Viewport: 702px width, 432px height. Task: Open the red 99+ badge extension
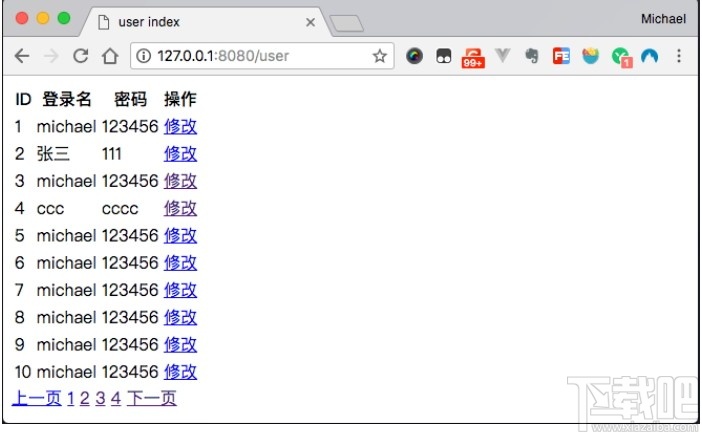[x=473, y=58]
